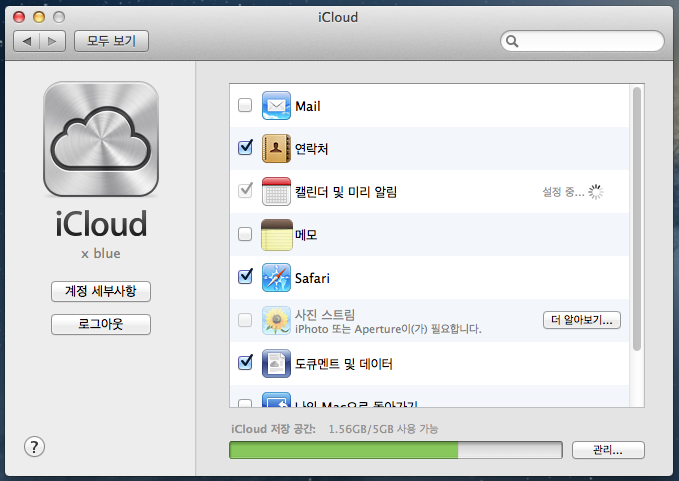The height and width of the screenshot is (481, 679).
Task: Toggle the 캘린더 및 미리 알림 checkbox
Action: (x=245, y=190)
